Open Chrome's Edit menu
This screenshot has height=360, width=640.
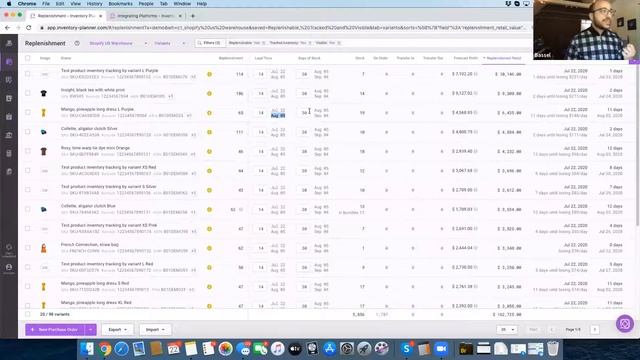pos(60,4)
